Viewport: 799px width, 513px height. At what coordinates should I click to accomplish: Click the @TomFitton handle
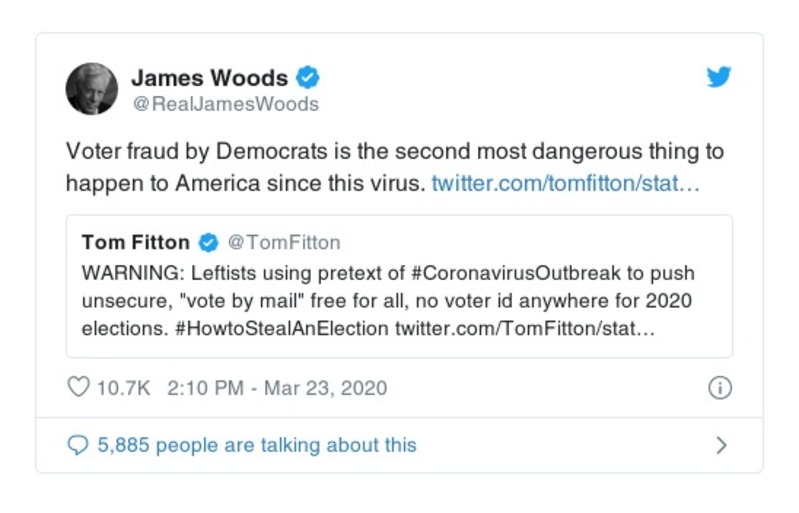(x=284, y=242)
